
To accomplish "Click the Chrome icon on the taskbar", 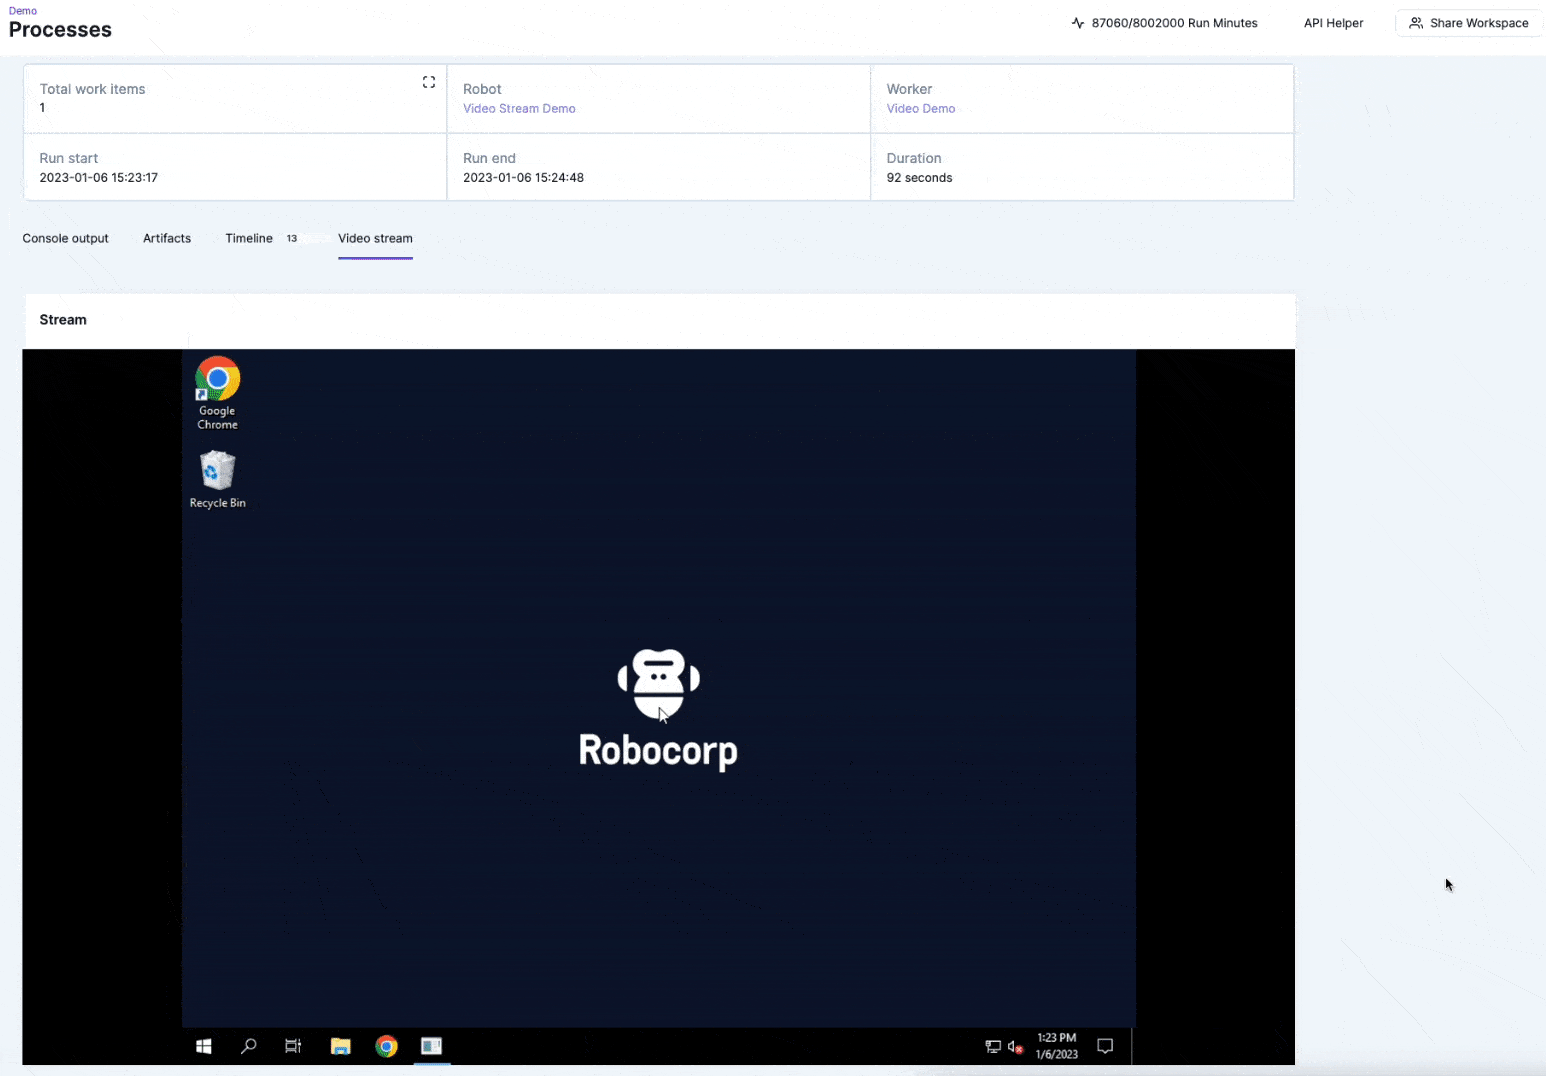I will click(x=387, y=1046).
